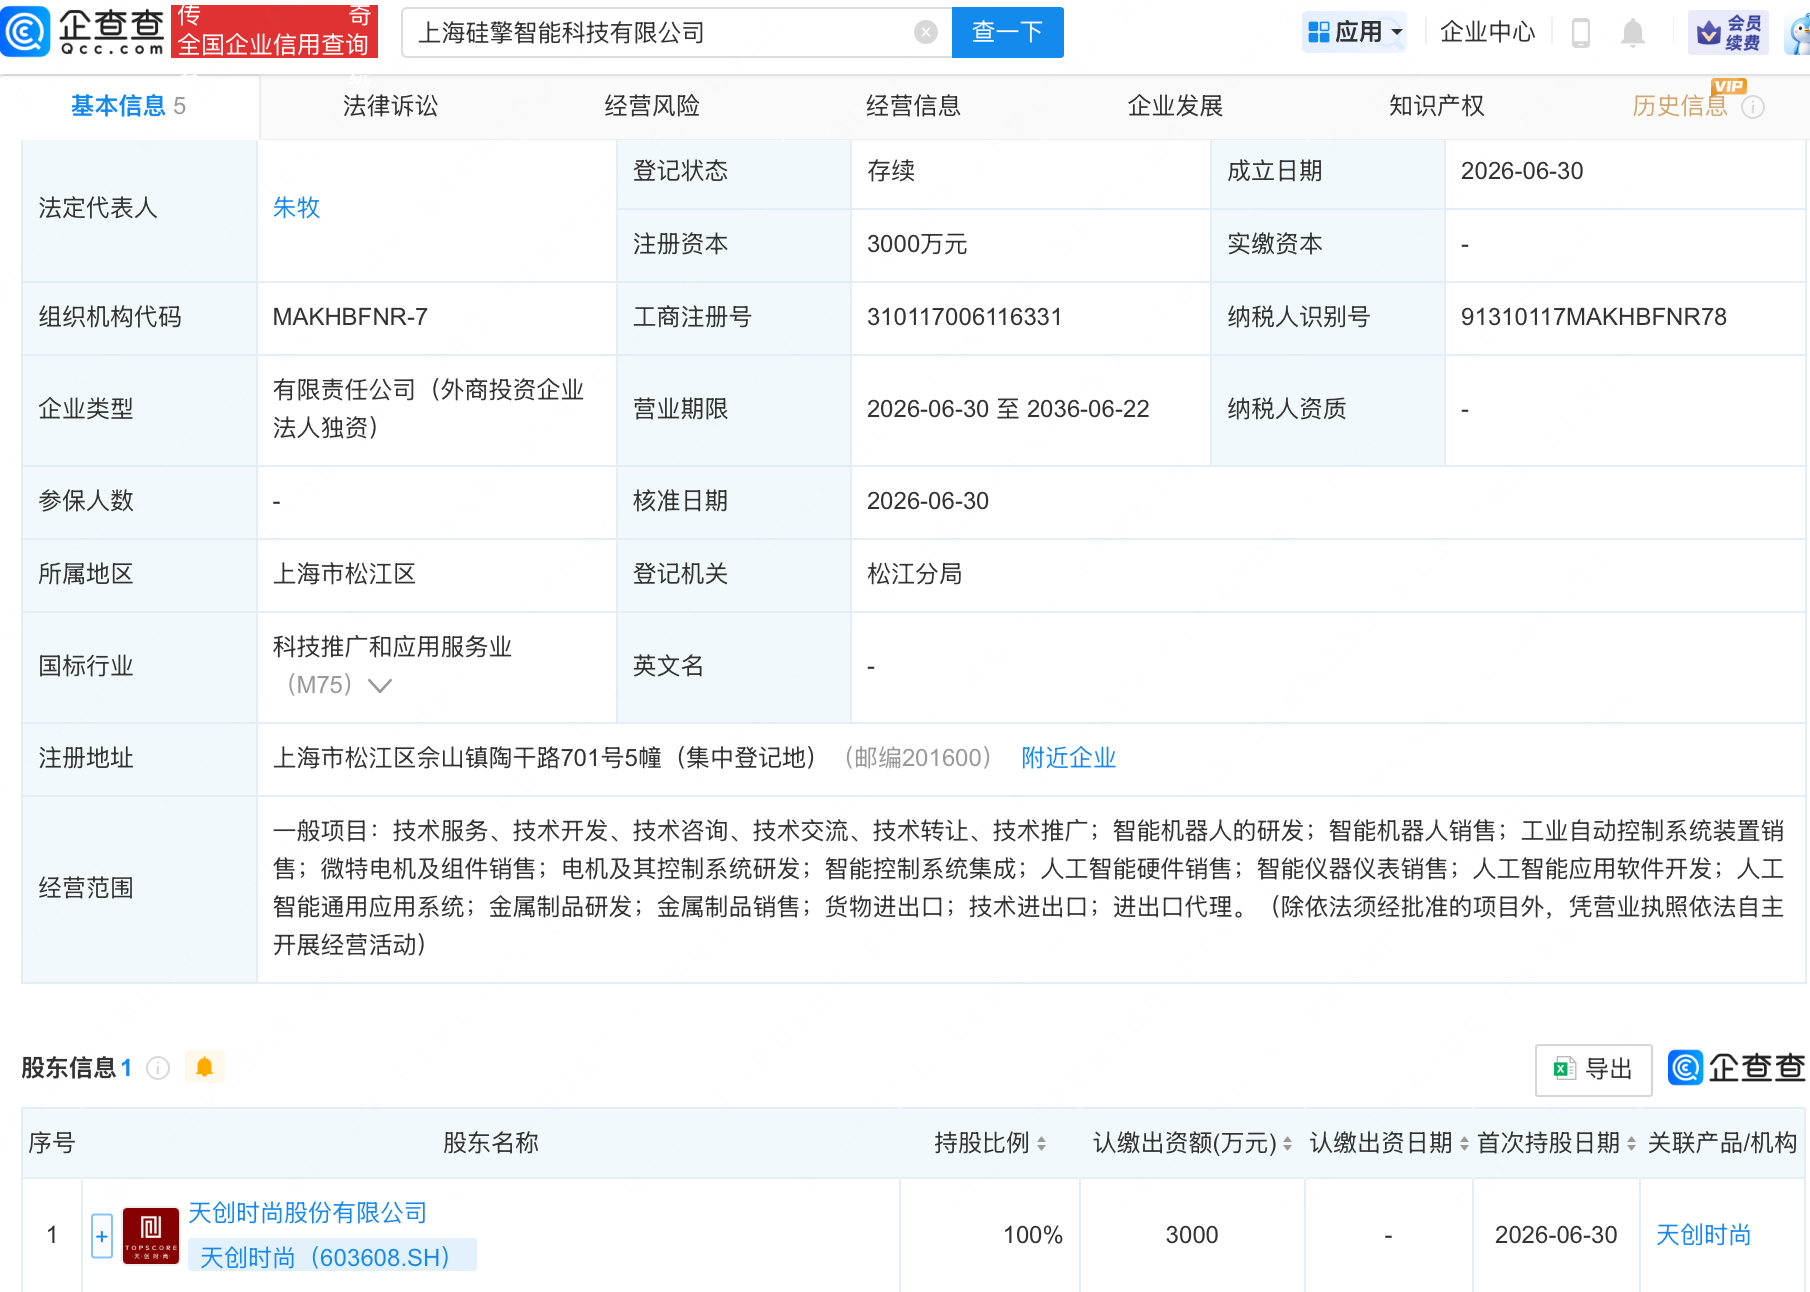1810x1292 pixels.
Task: Sort by 首次持股日期 column
Action: coord(1631,1143)
